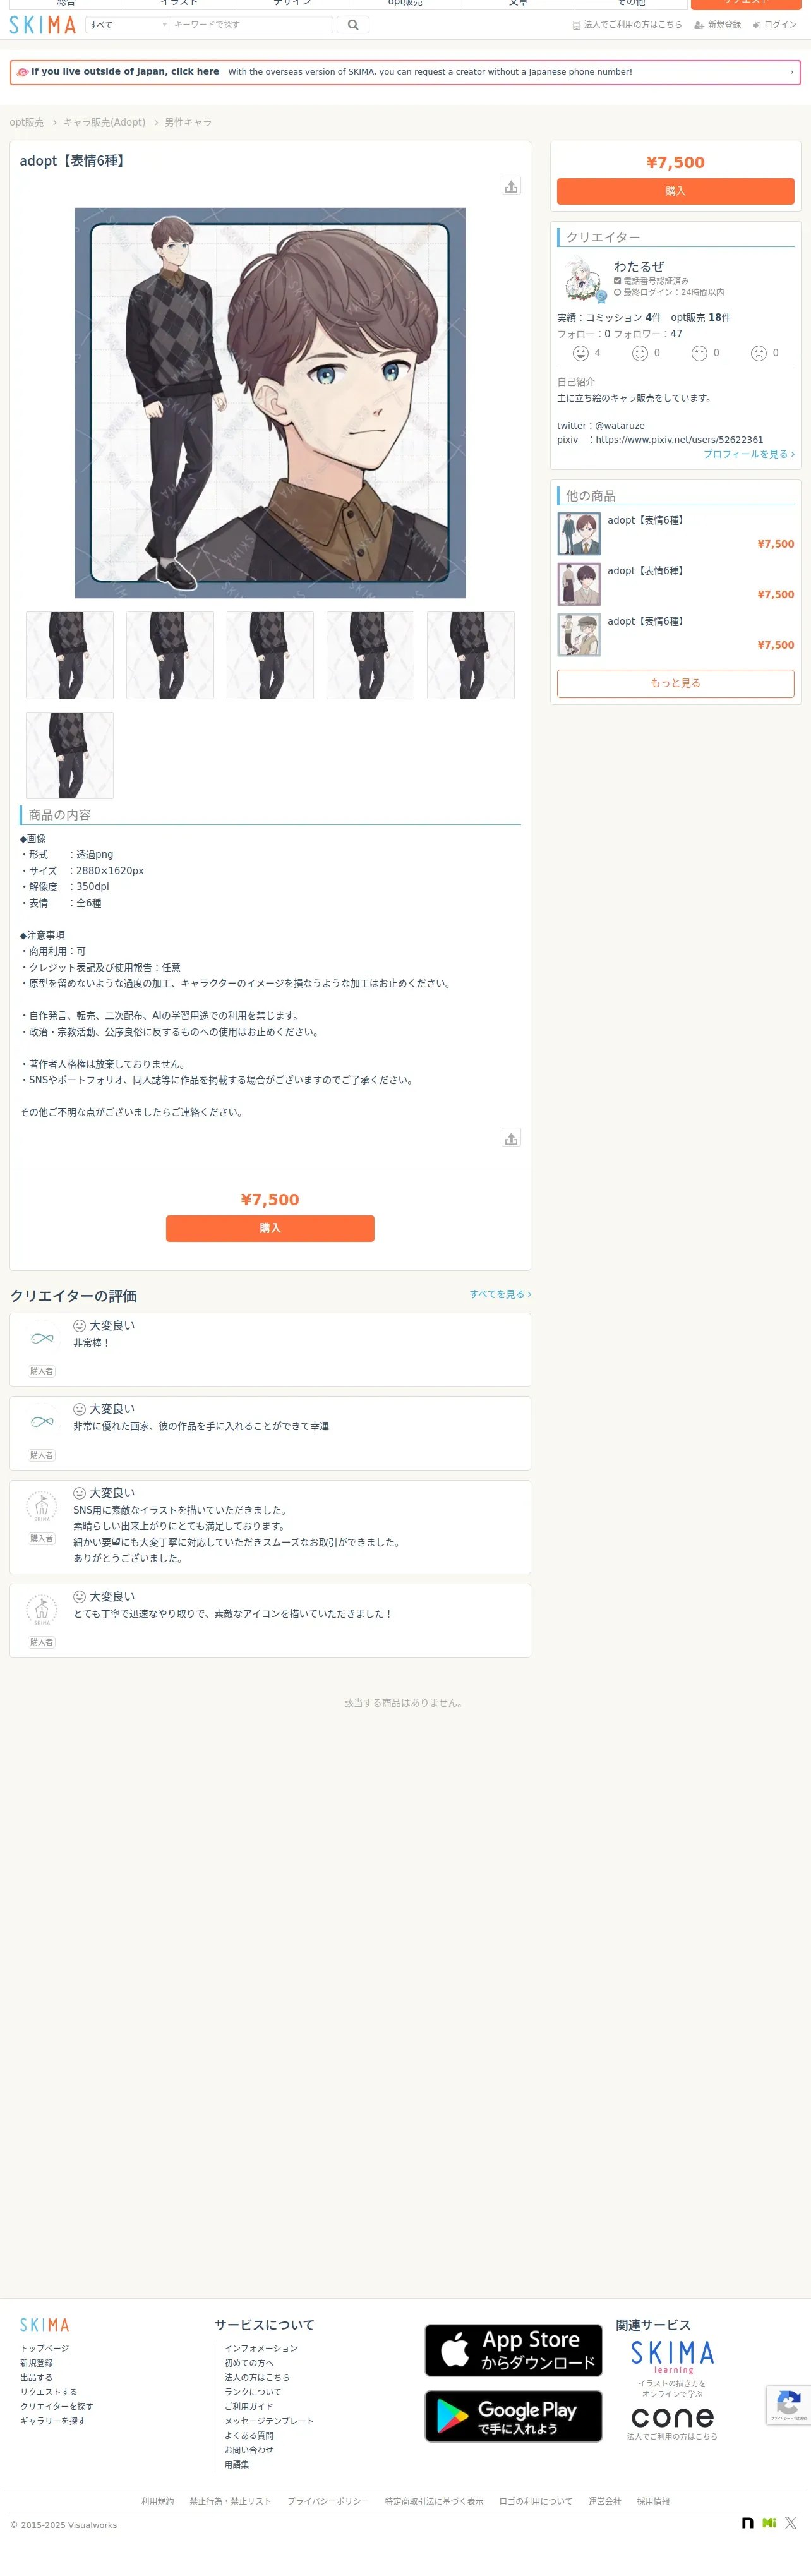Open プライバシーポリシー in footer bar

point(328,2501)
